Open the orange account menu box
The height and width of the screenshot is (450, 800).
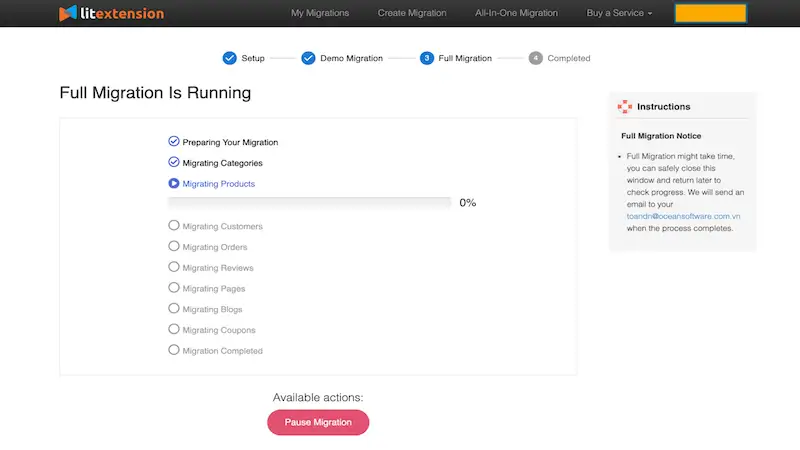[x=710, y=13]
